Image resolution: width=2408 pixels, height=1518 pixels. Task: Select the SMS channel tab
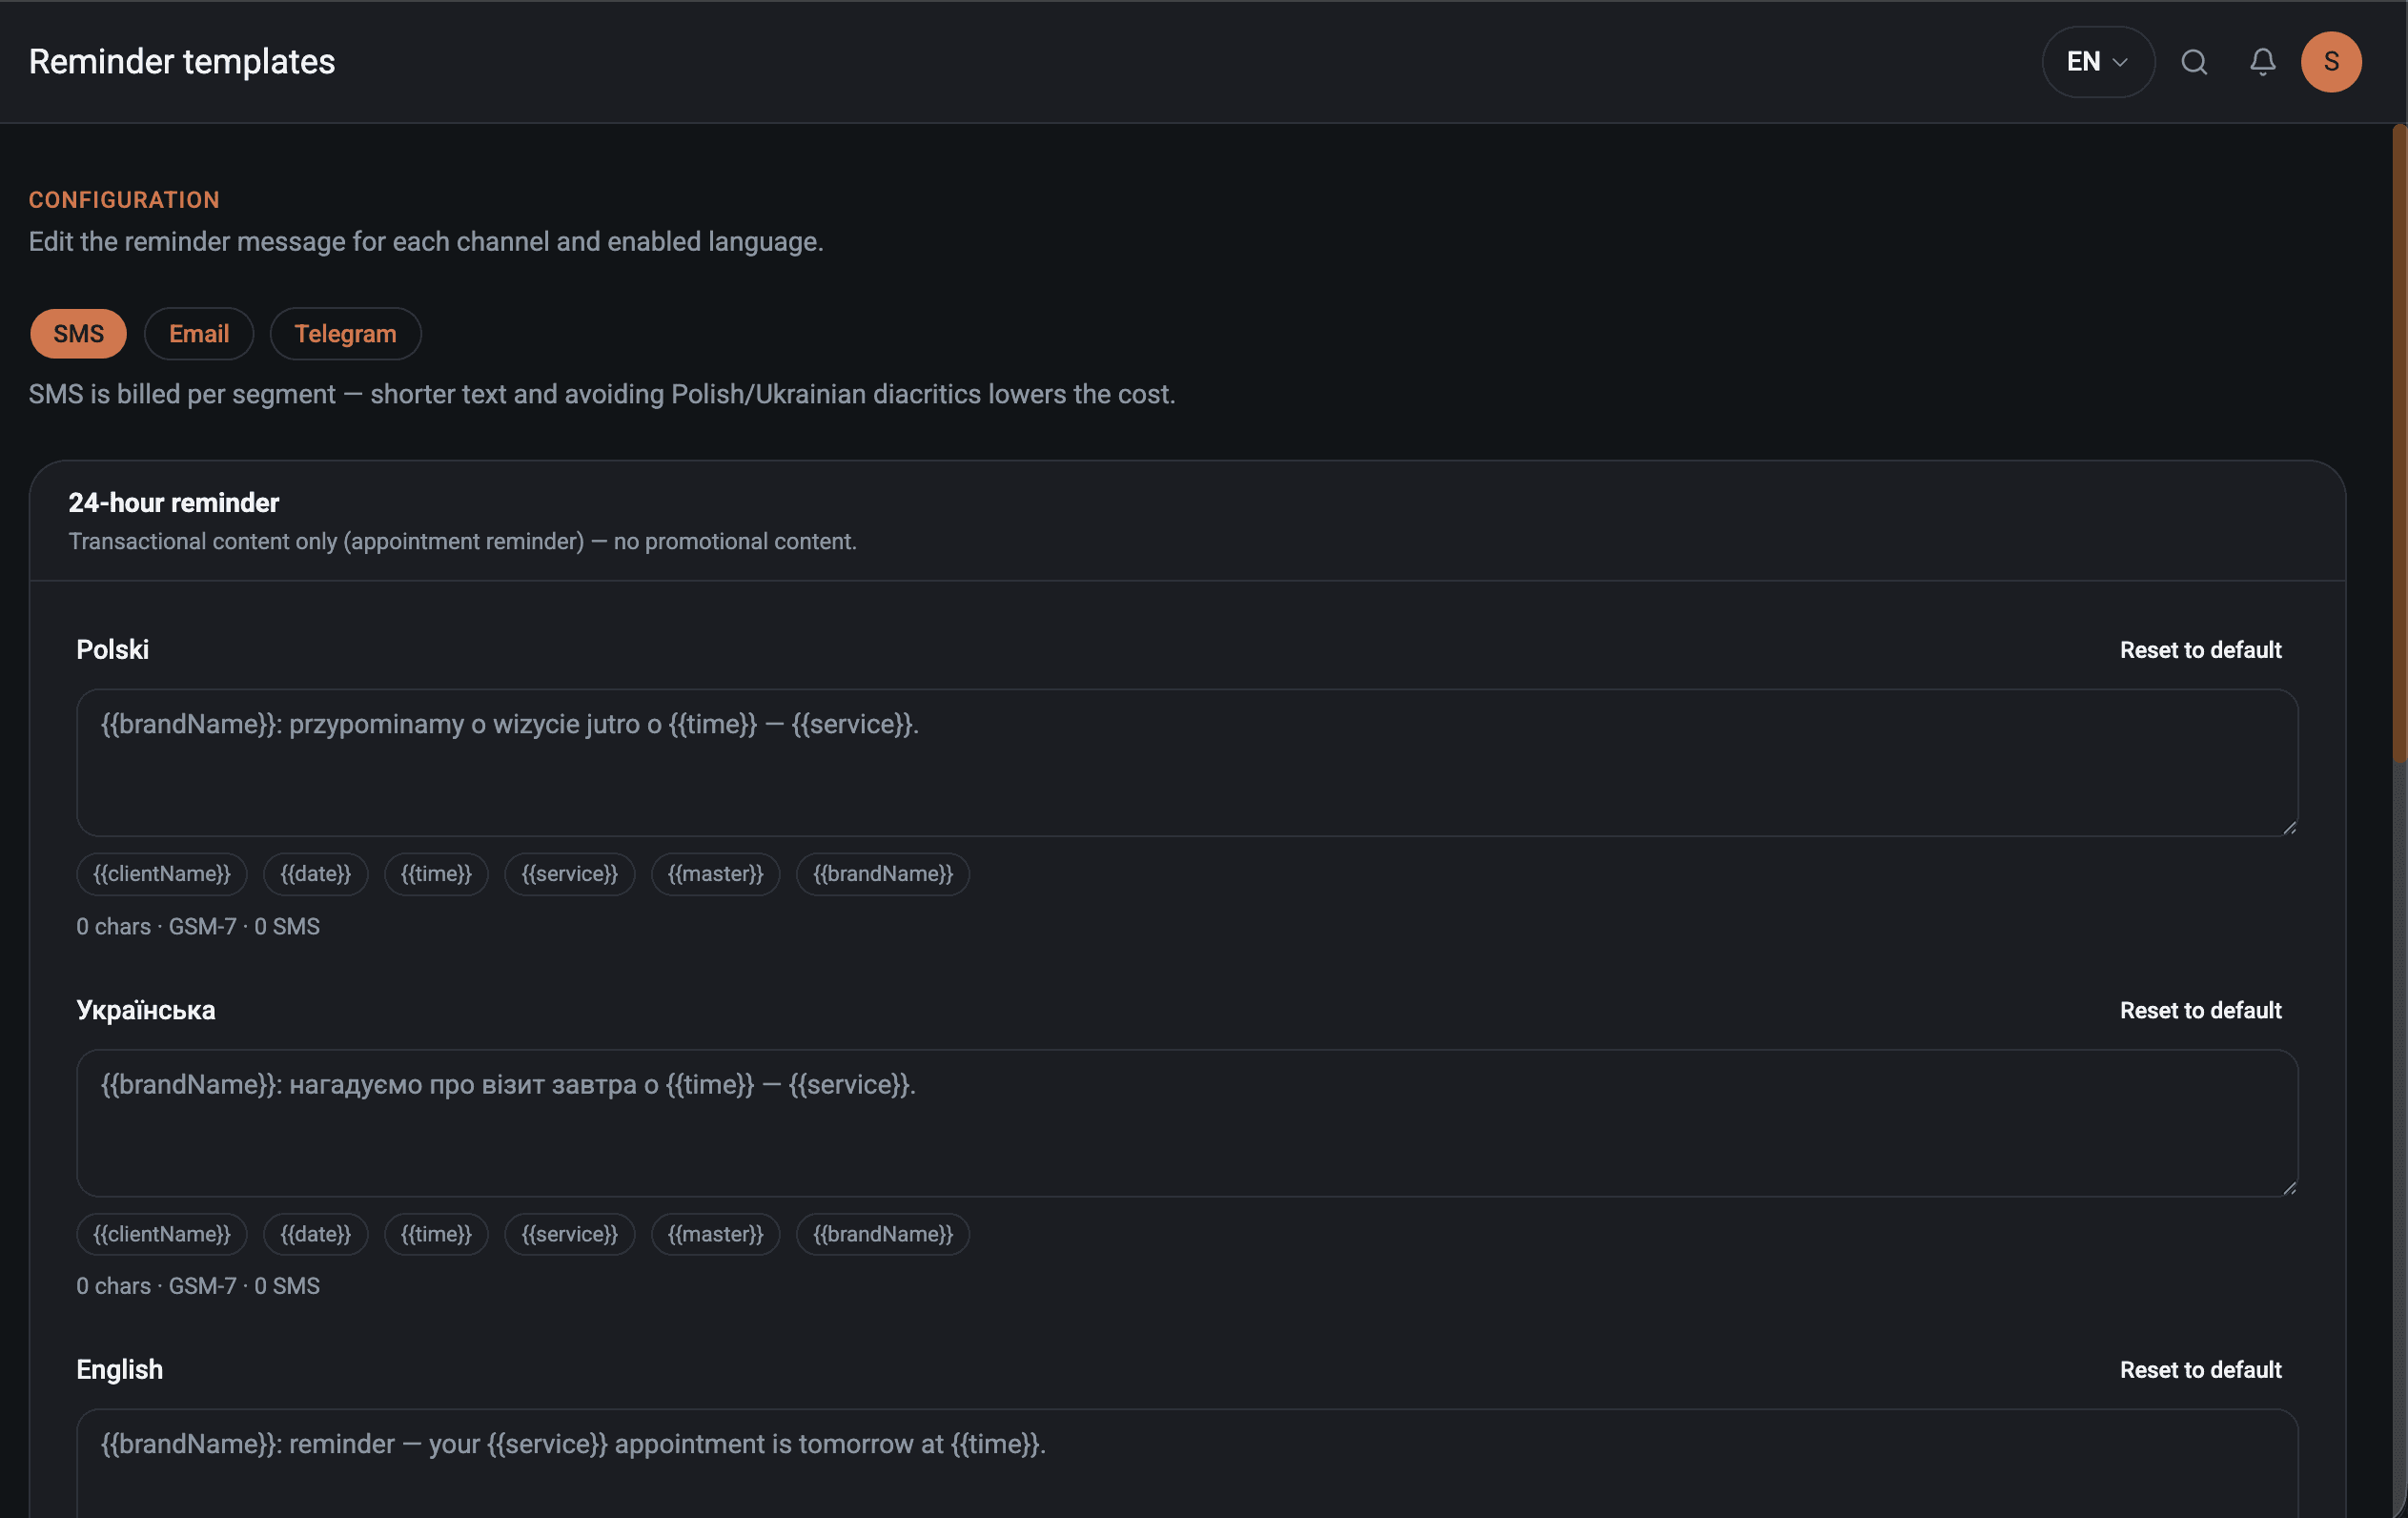(78, 334)
